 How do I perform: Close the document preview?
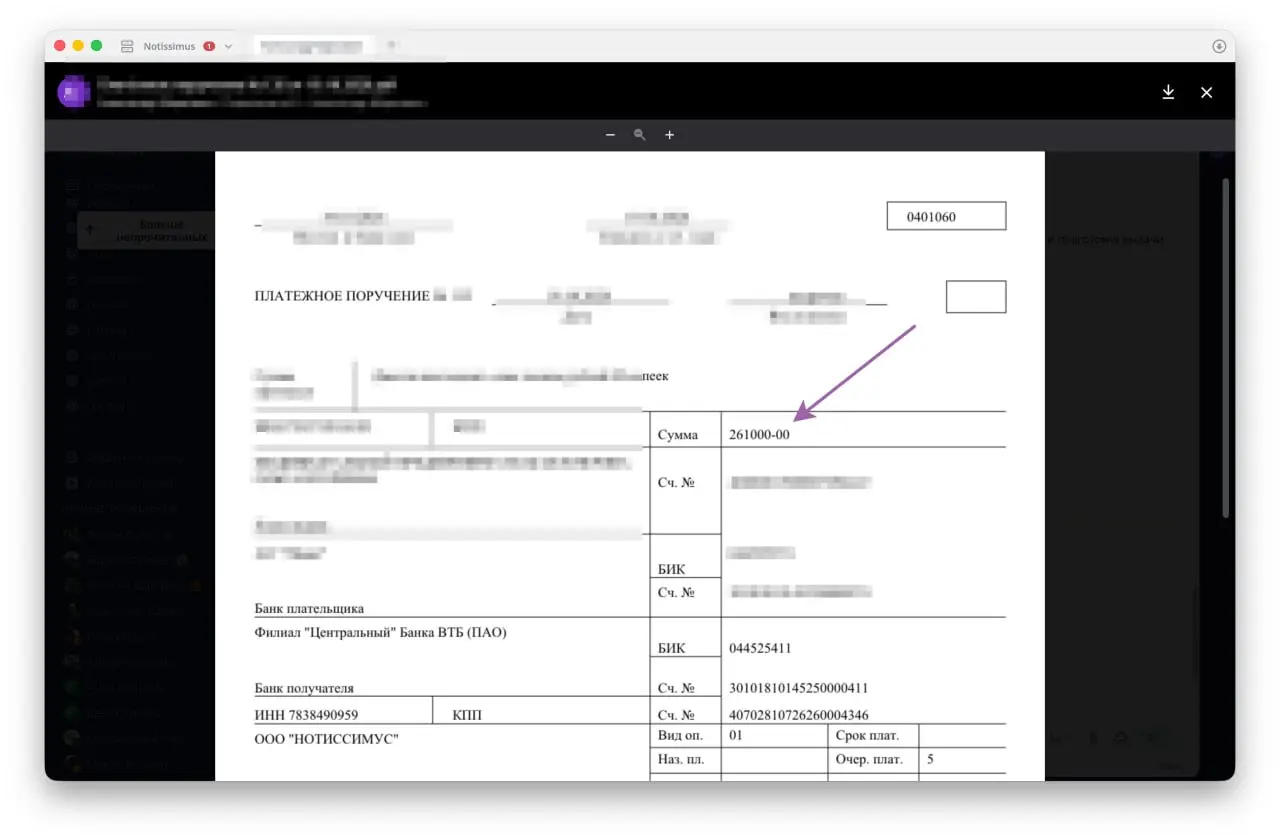point(1207,92)
